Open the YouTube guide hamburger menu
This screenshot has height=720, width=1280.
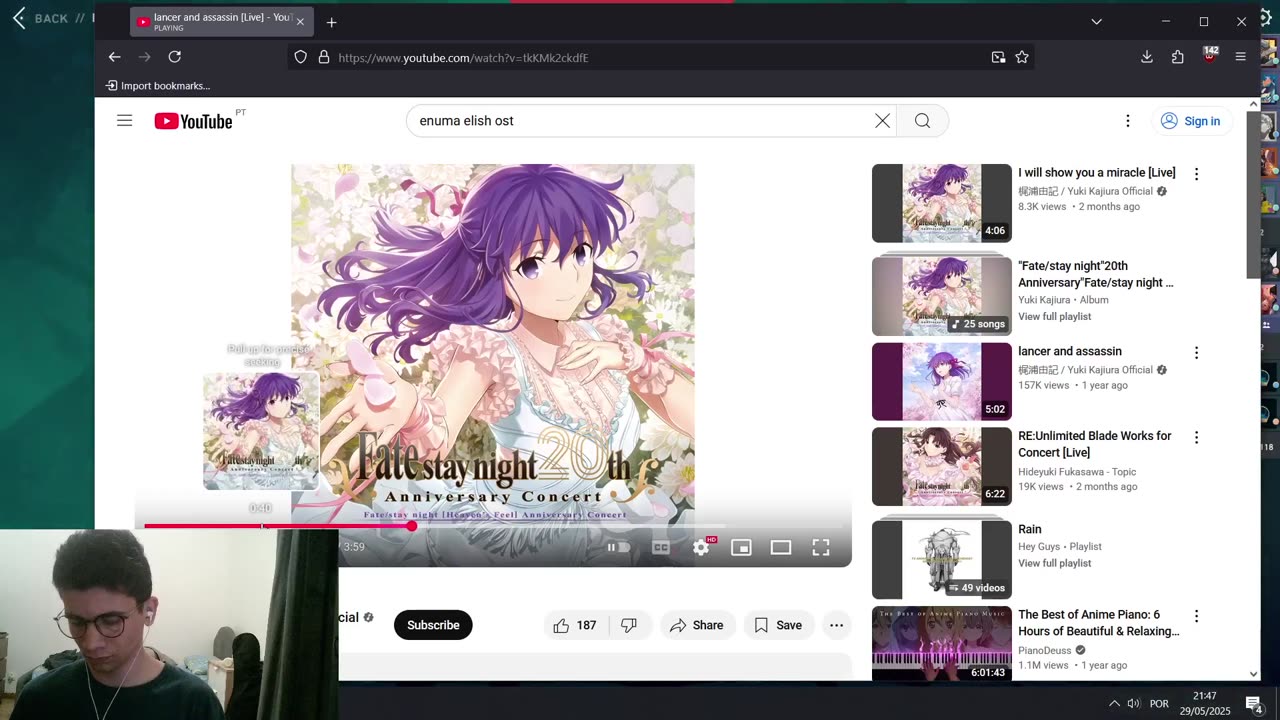tap(124, 121)
